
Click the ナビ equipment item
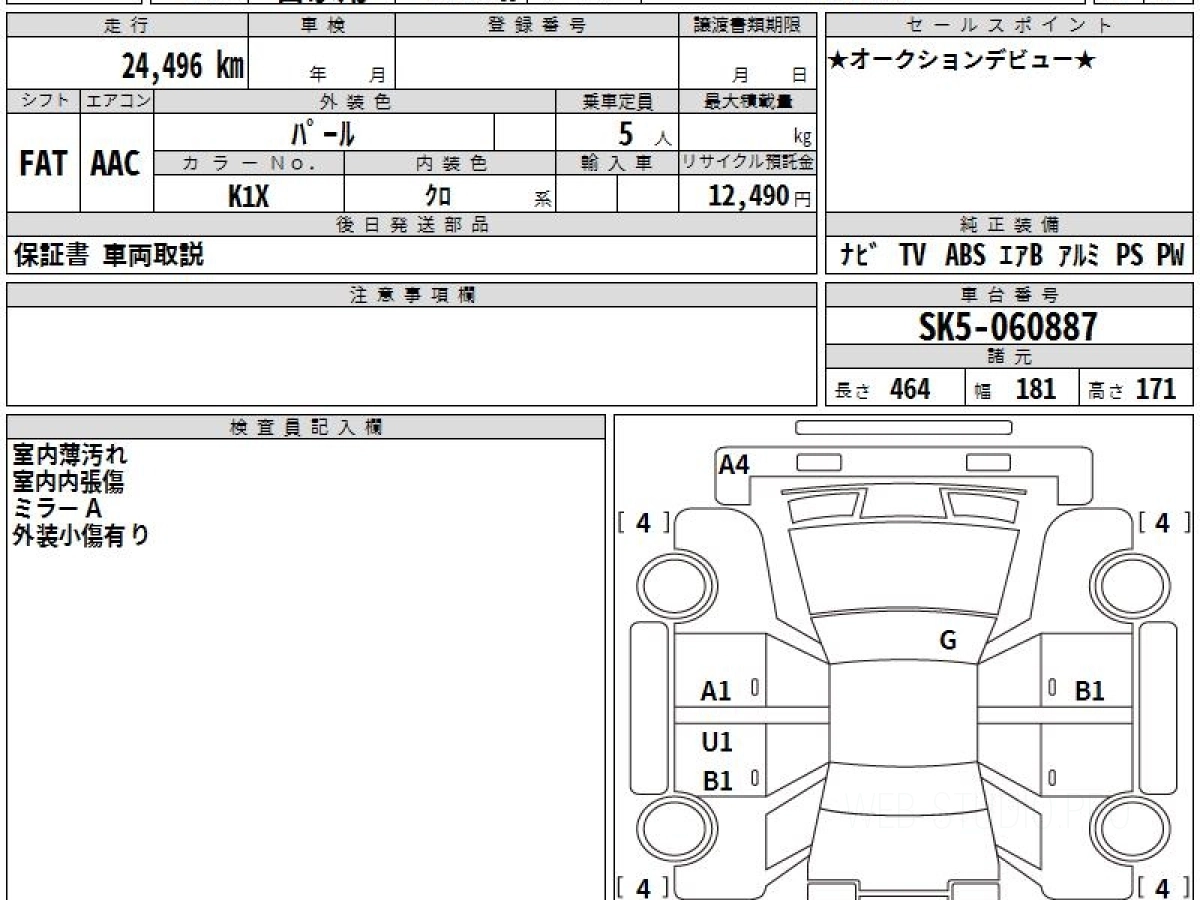coord(858,256)
